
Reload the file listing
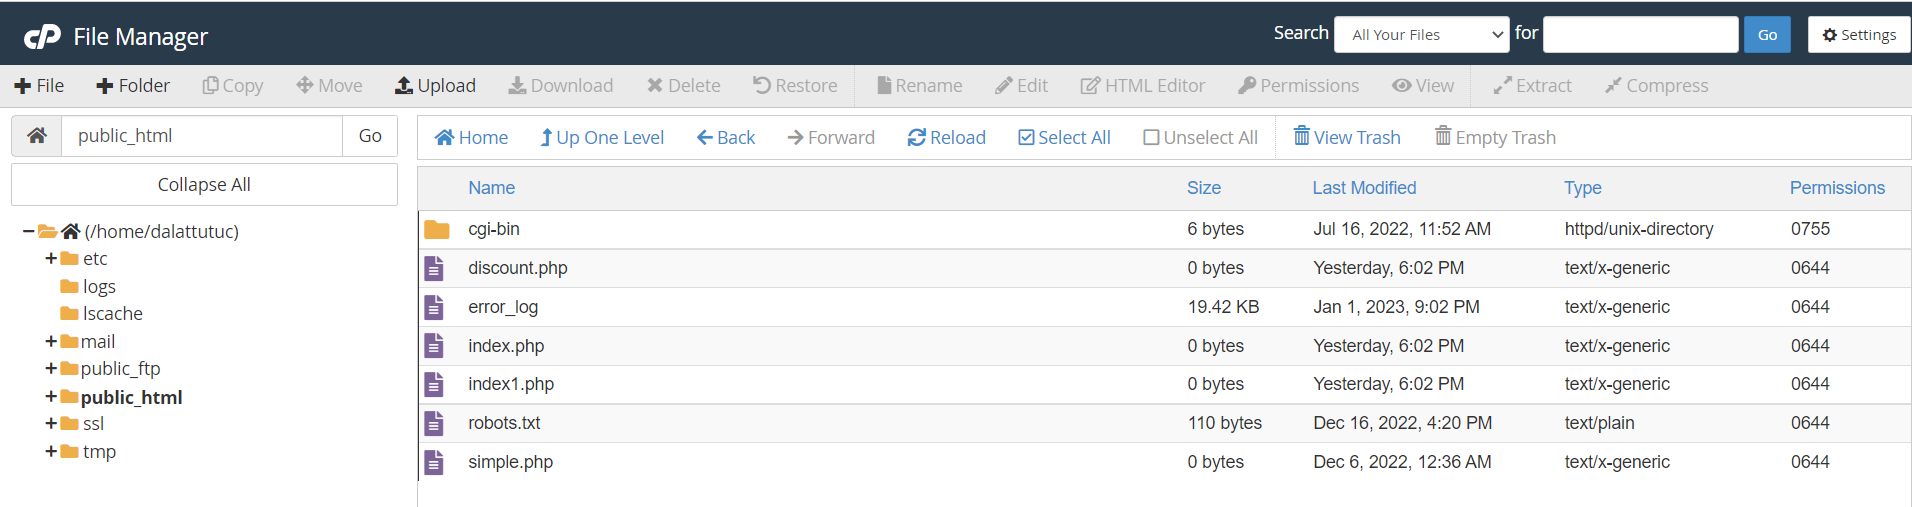coord(946,138)
